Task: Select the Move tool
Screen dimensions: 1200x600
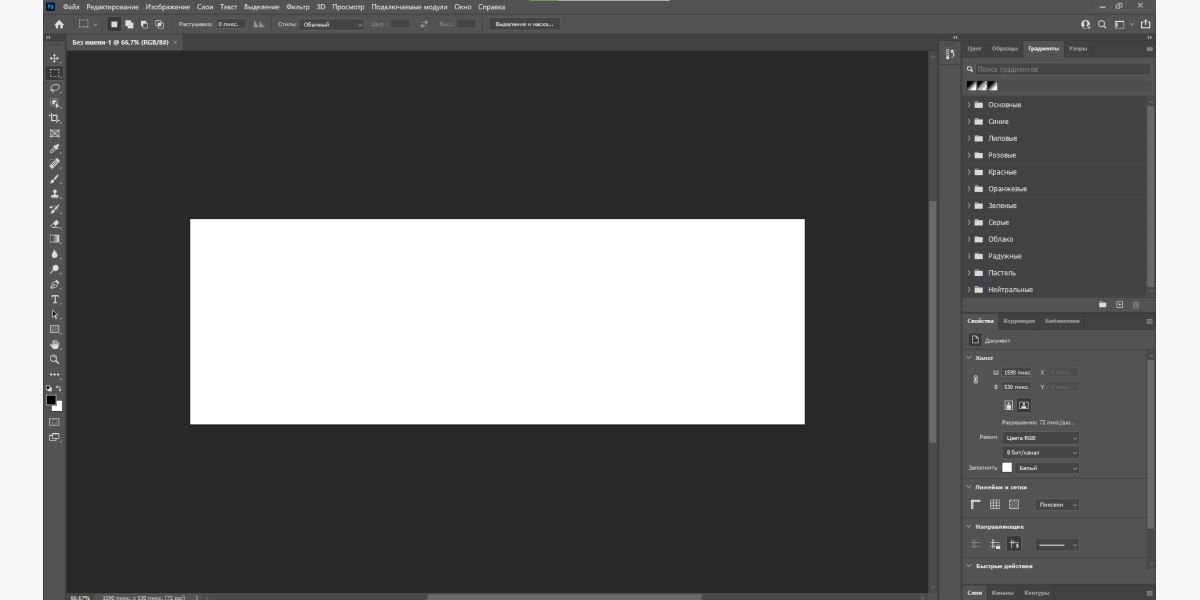Action: click(55, 58)
